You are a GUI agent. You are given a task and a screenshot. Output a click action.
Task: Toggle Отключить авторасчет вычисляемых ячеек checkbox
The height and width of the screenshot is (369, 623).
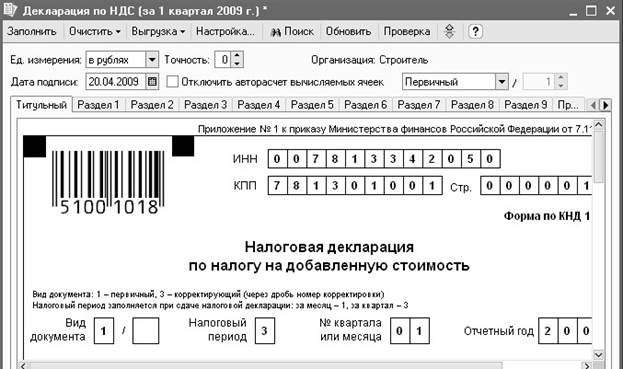click(x=172, y=82)
